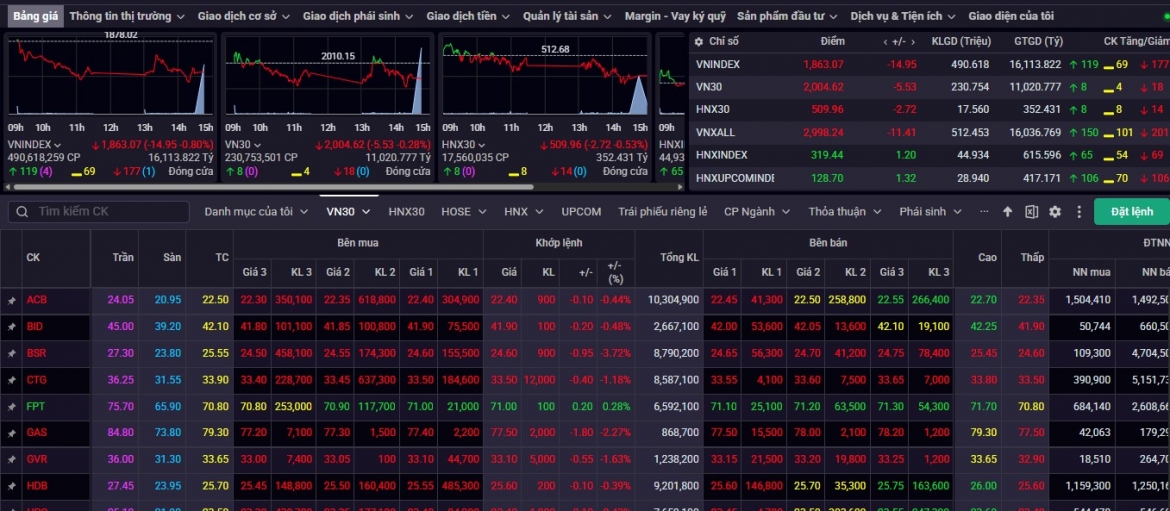Toggle the pin for the GAS row
1170x511 pixels.
point(11,433)
